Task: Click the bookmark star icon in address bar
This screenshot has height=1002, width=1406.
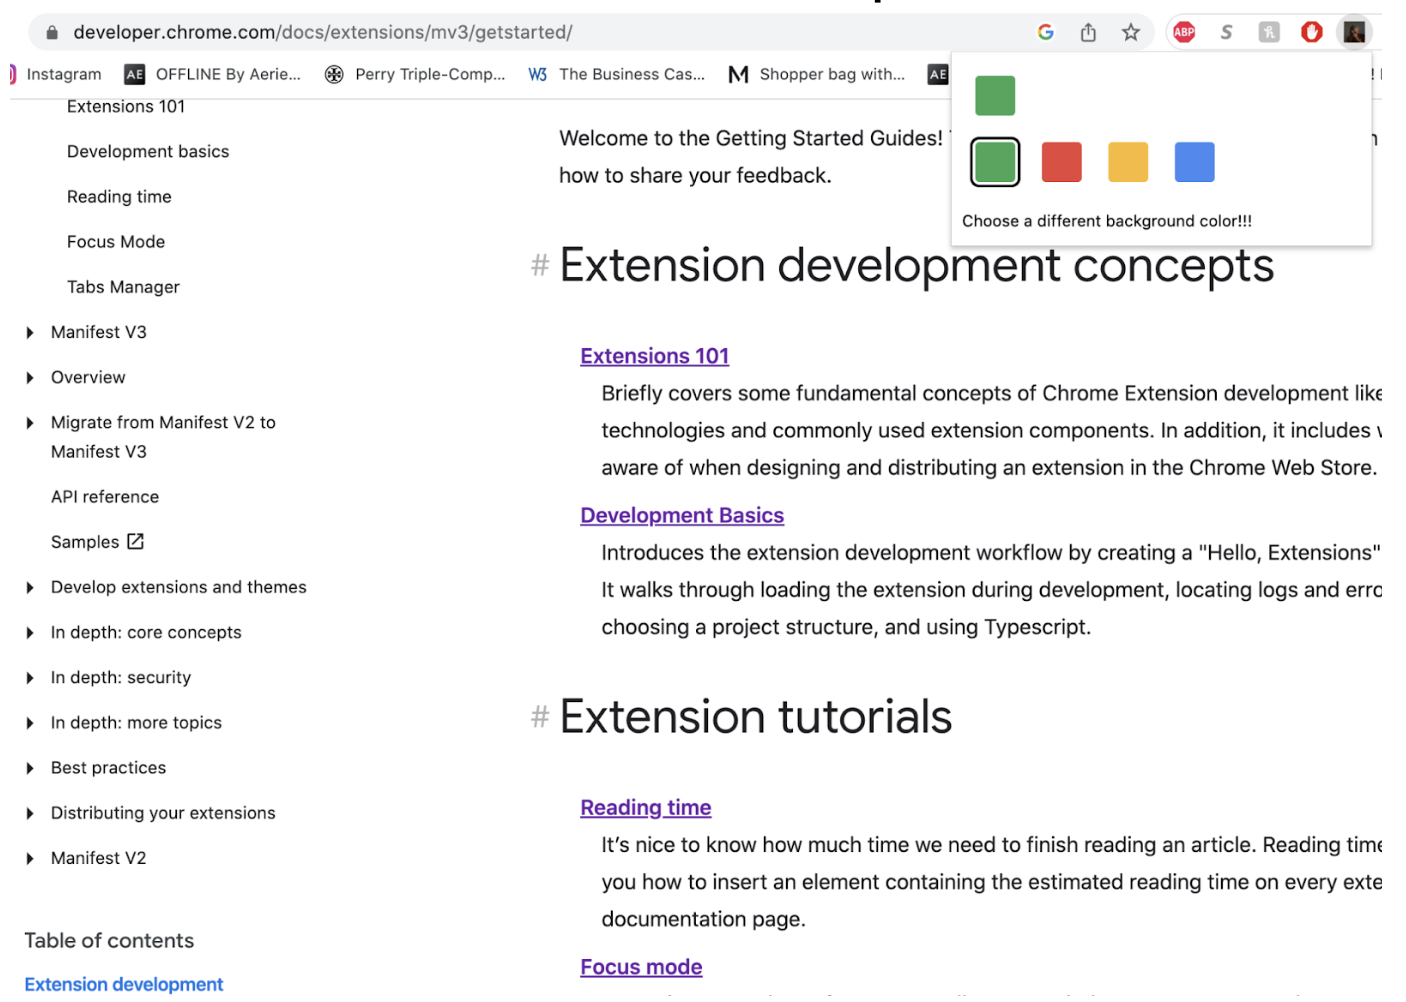Action: (x=1130, y=33)
